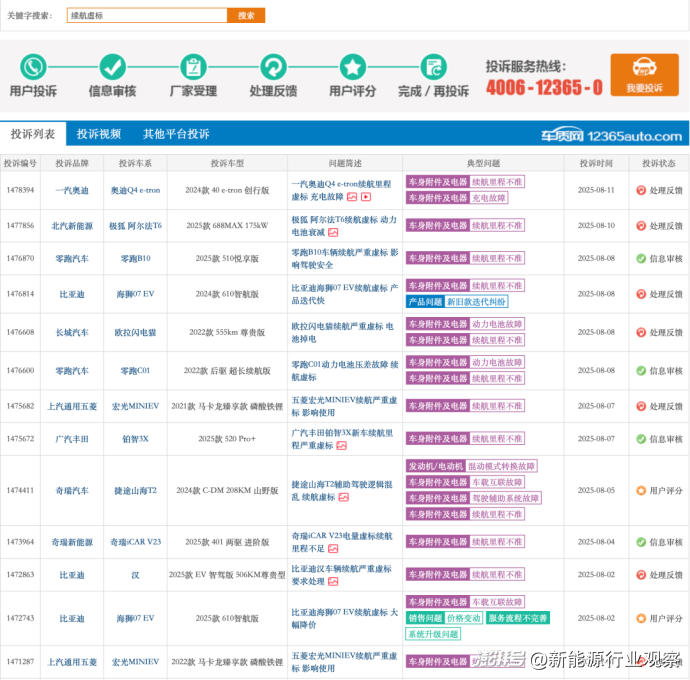Switch to the 投诉列表 tab

(33, 134)
